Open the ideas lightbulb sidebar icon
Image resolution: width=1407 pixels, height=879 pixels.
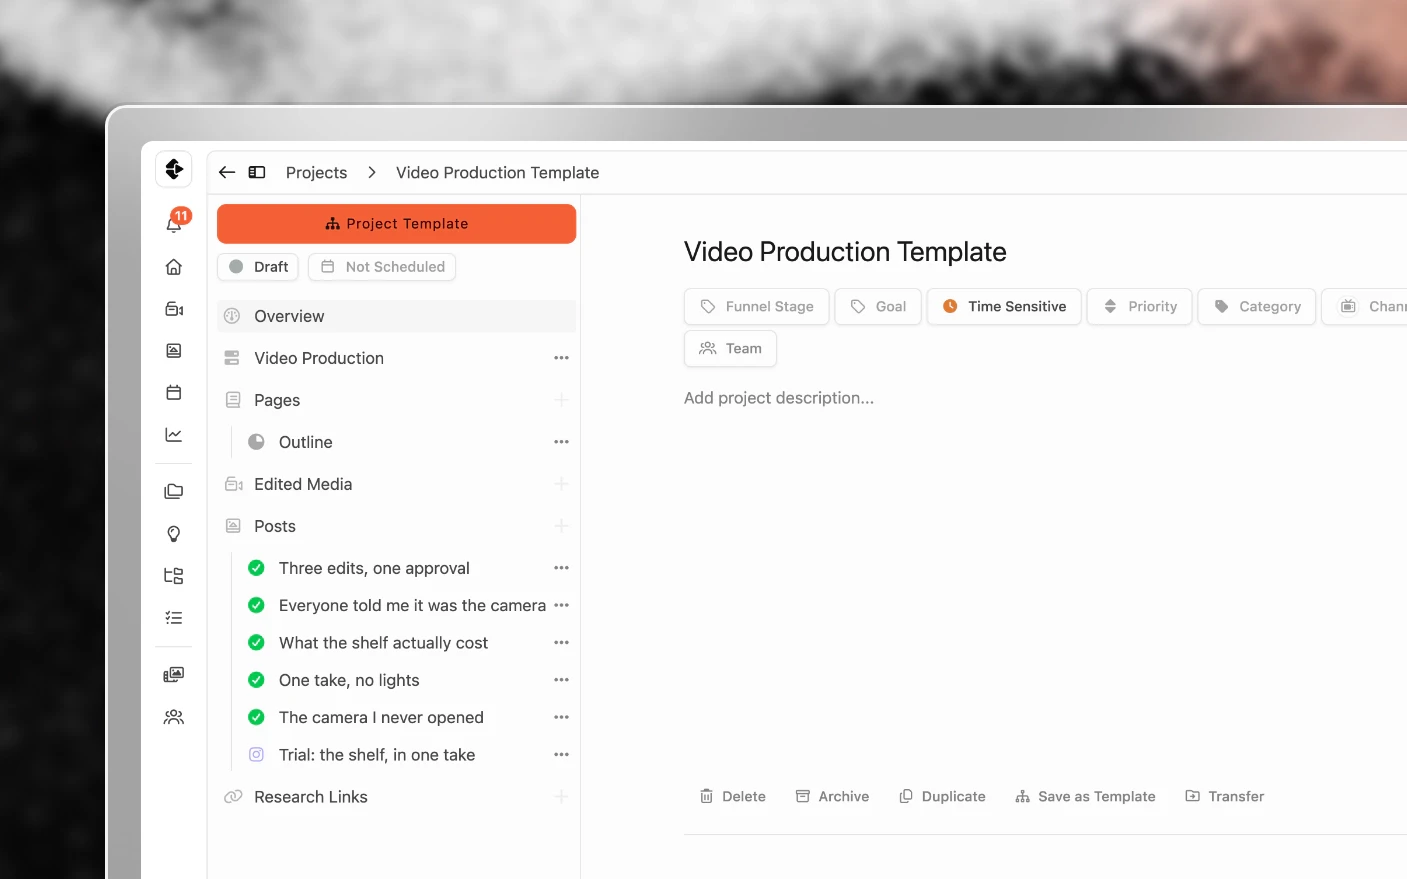click(x=174, y=534)
